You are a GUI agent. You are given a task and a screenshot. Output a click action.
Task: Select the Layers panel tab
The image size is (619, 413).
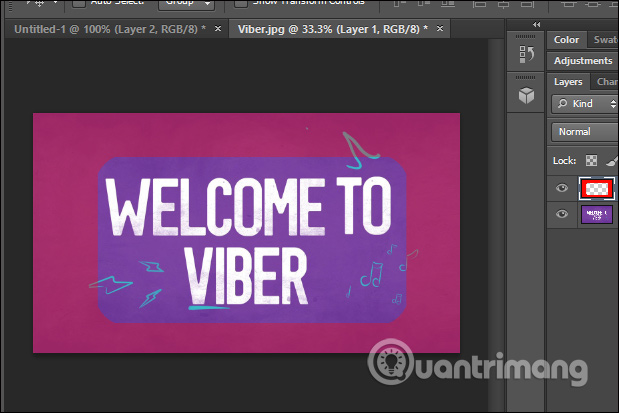click(568, 82)
